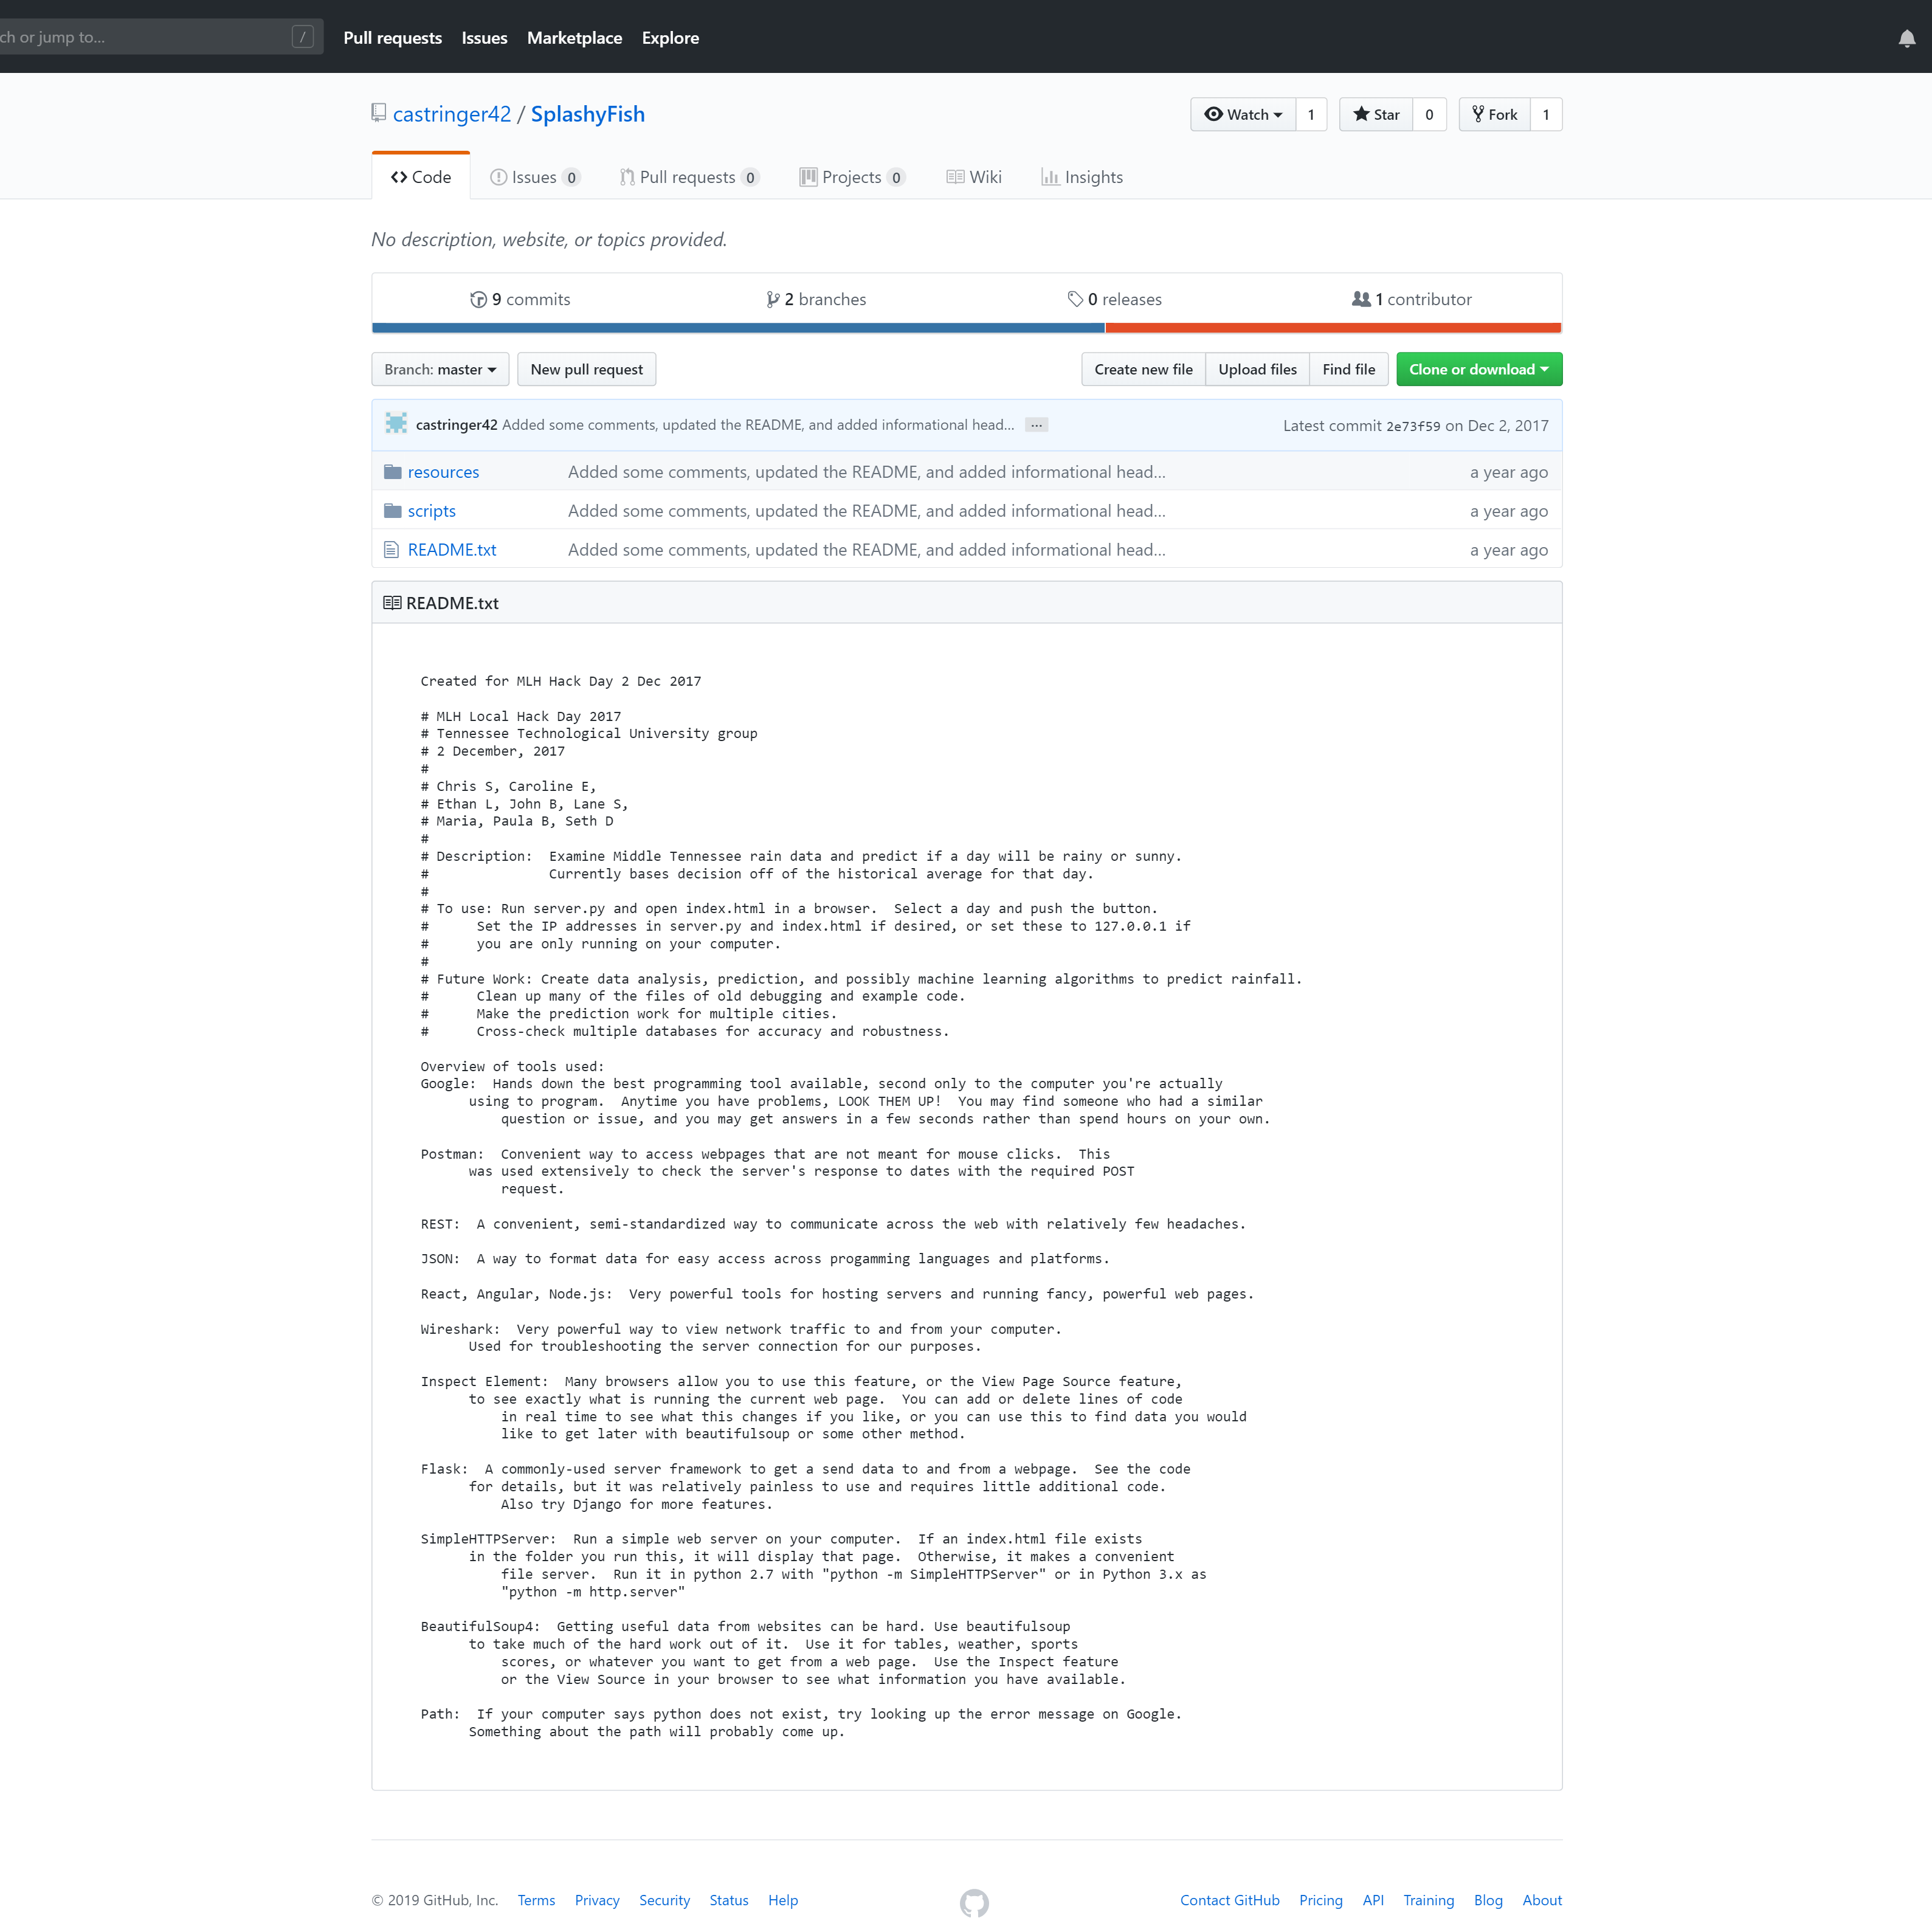Screen dimensions: 1932x1932
Task: Open Marketplace in top navigation
Action: [x=574, y=38]
